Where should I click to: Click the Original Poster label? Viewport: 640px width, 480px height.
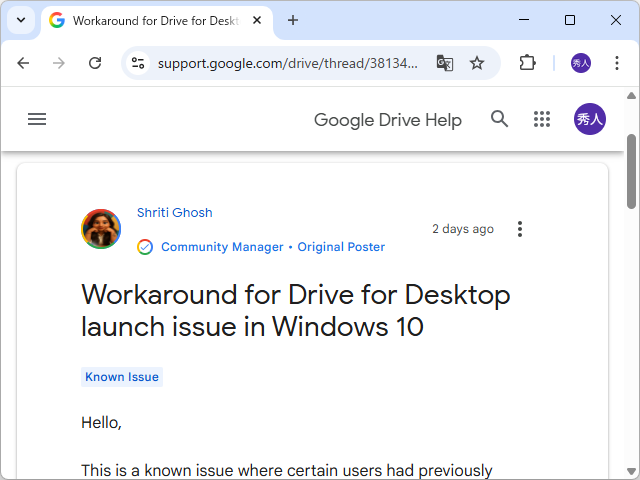(x=341, y=247)
